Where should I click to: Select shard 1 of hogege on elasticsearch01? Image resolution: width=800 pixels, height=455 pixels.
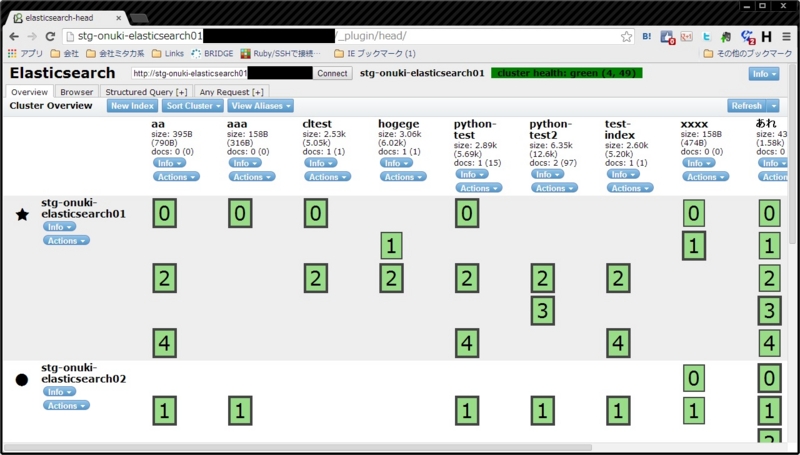391,246
